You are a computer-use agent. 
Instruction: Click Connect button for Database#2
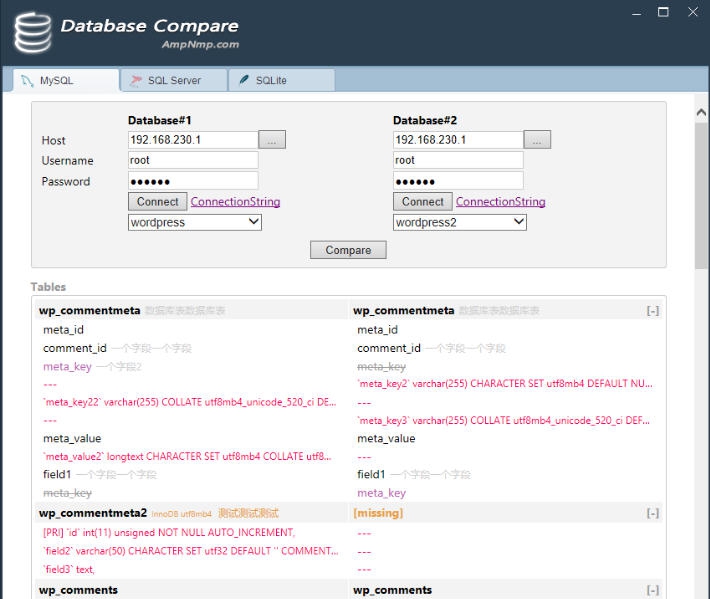point(422,201)
